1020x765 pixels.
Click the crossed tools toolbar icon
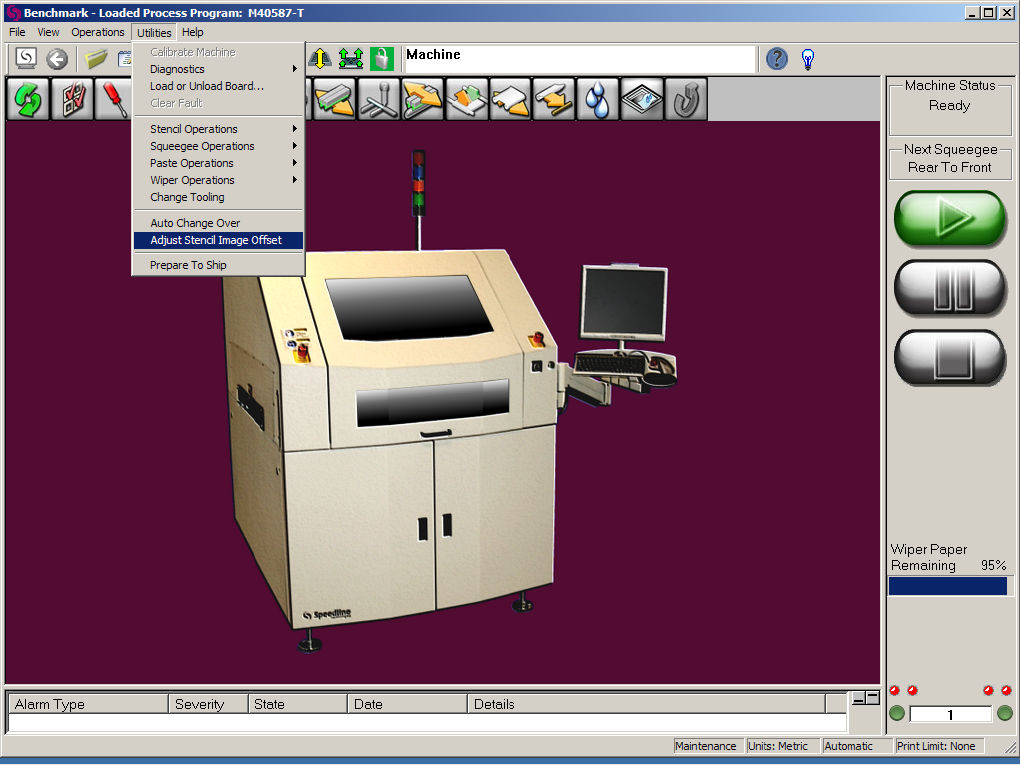tap(378, 100)
